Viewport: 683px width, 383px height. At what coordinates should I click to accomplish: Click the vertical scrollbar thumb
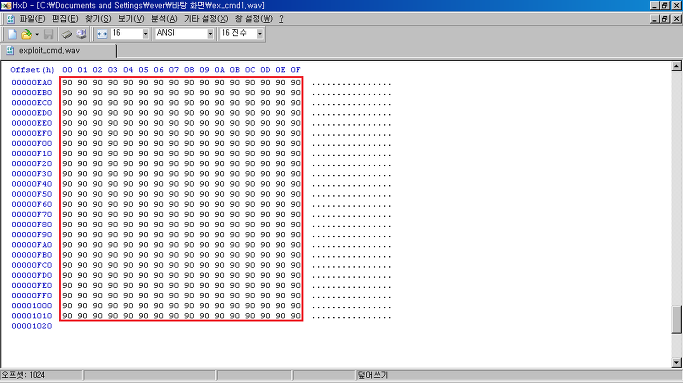[676, 319]
